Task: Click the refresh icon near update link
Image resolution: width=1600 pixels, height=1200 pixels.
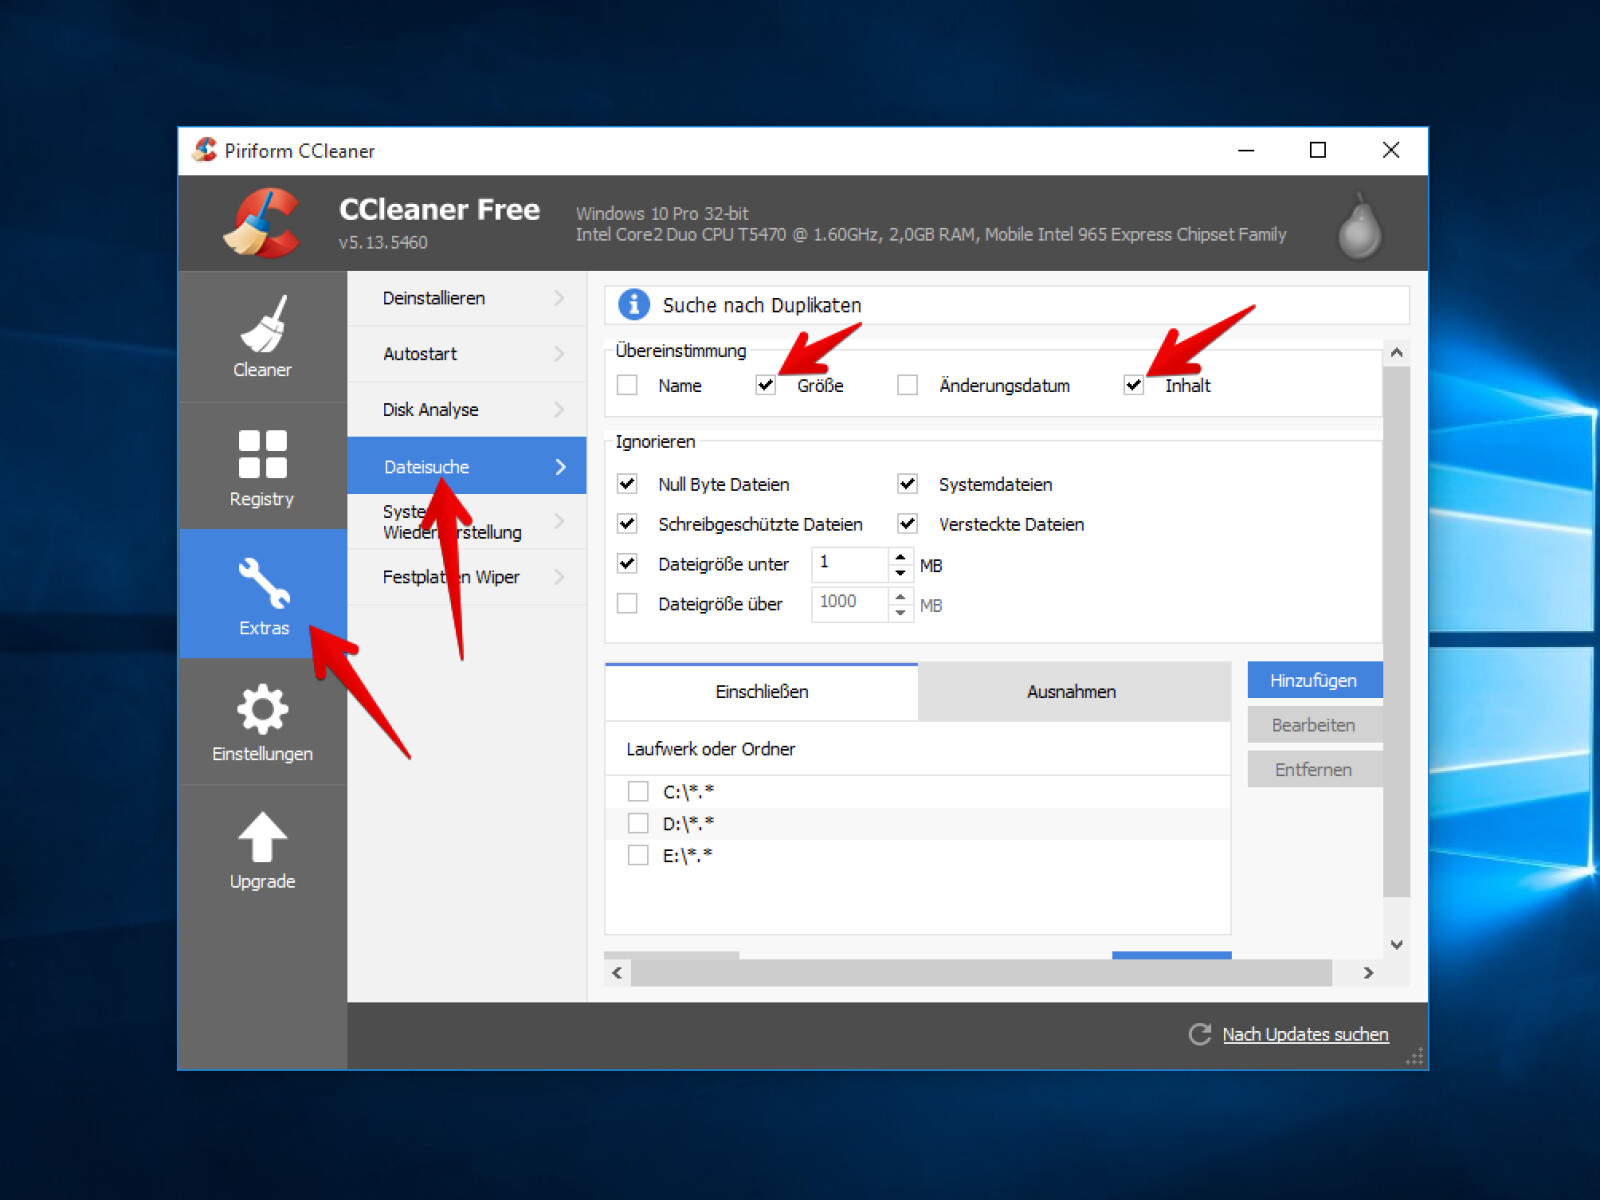Action: coord(1200,1034)
